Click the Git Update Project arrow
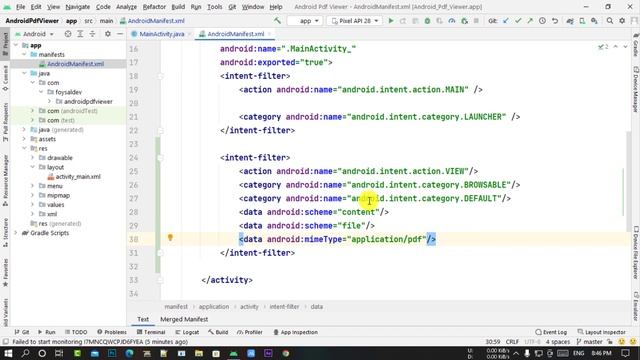Image resolution: width=640 pixels, height=360 pixels. coord(505,21)
